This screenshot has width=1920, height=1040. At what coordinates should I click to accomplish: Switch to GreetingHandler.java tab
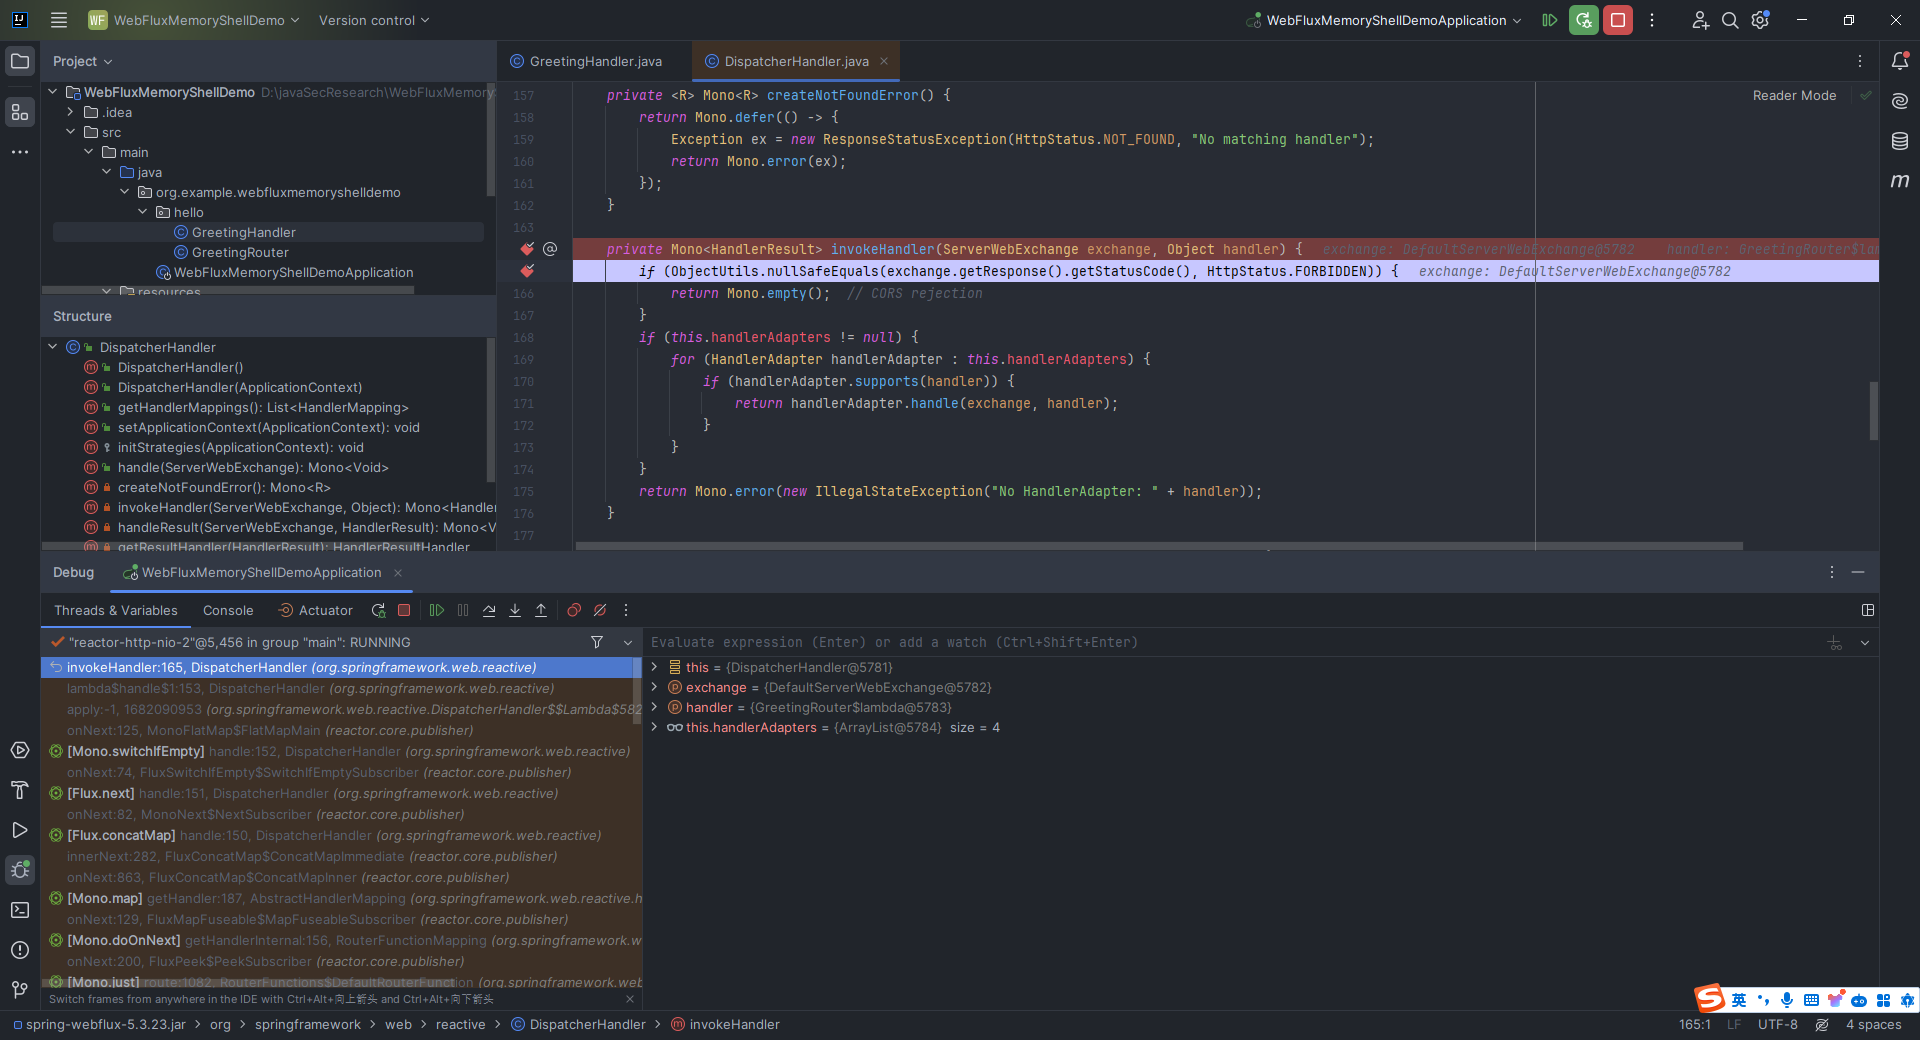point(586,61)
